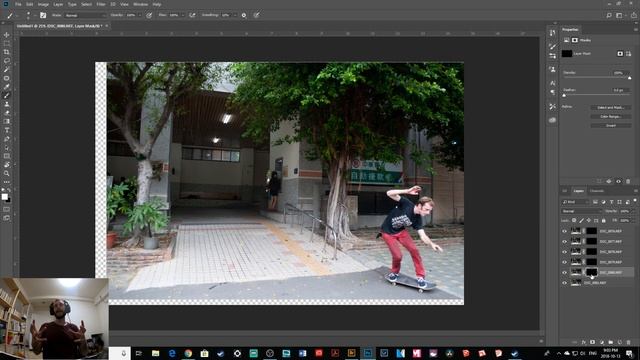The width and height of the screenshot is (640, 360).
Task: Select the Rectangular Marquee tool
Action: point(7,43)
